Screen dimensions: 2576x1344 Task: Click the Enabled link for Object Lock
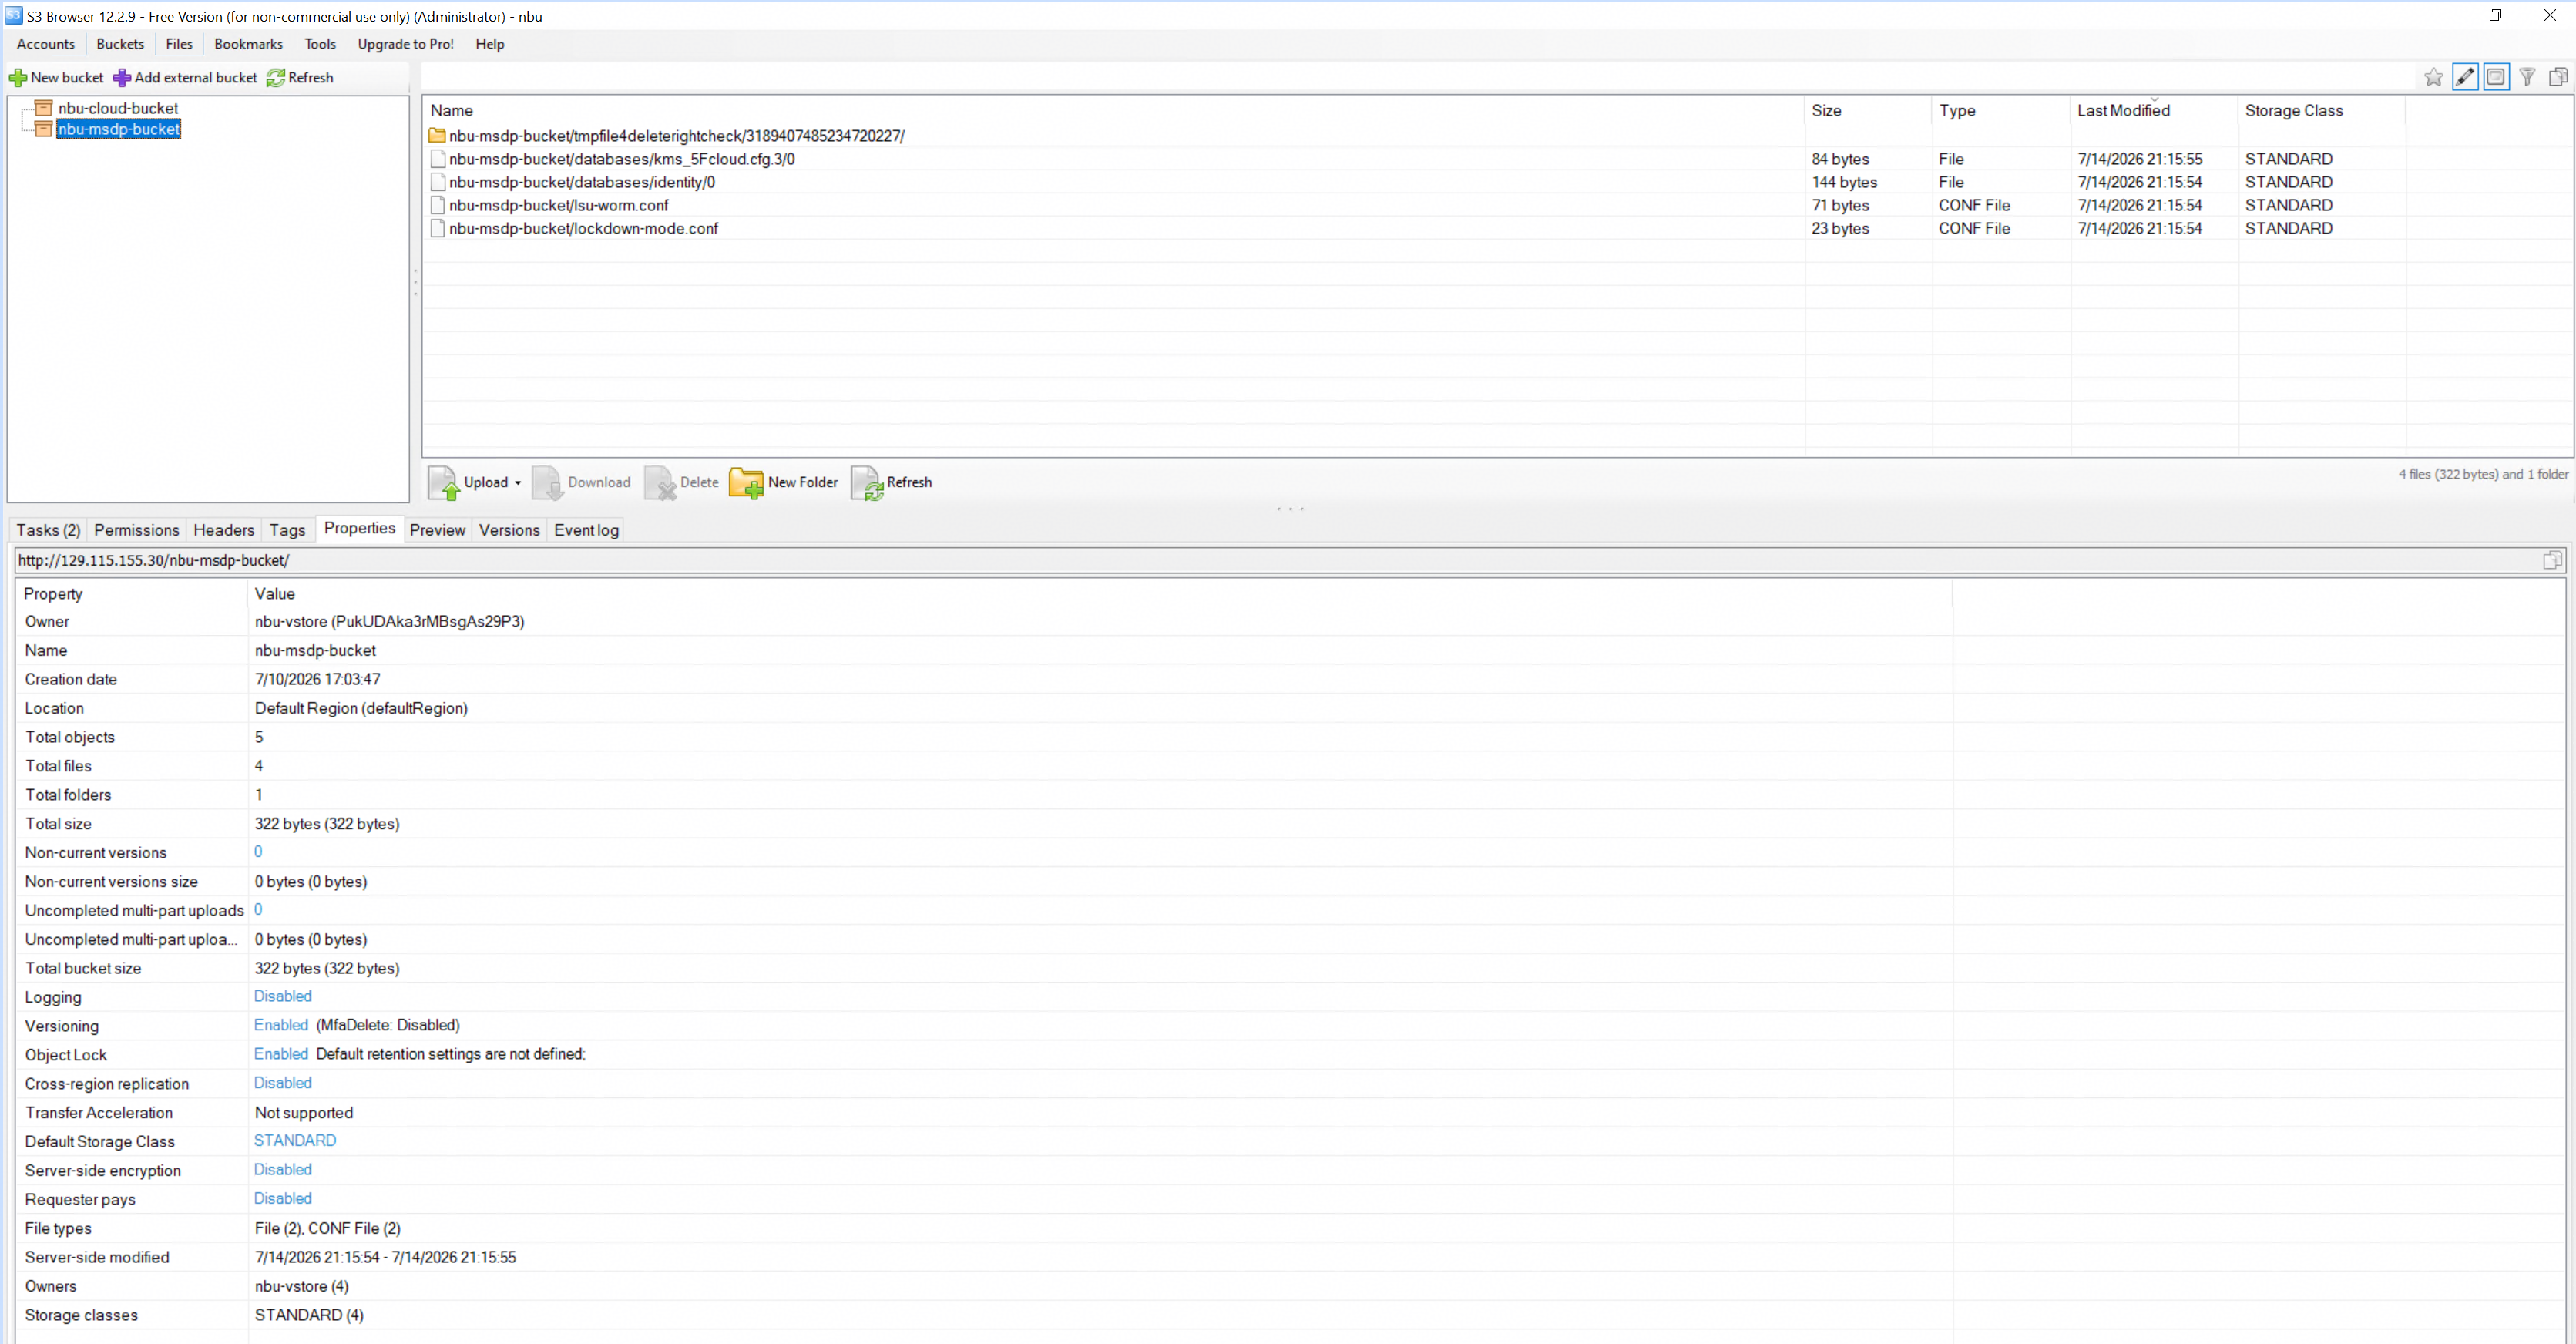(x=281, y=1054)
